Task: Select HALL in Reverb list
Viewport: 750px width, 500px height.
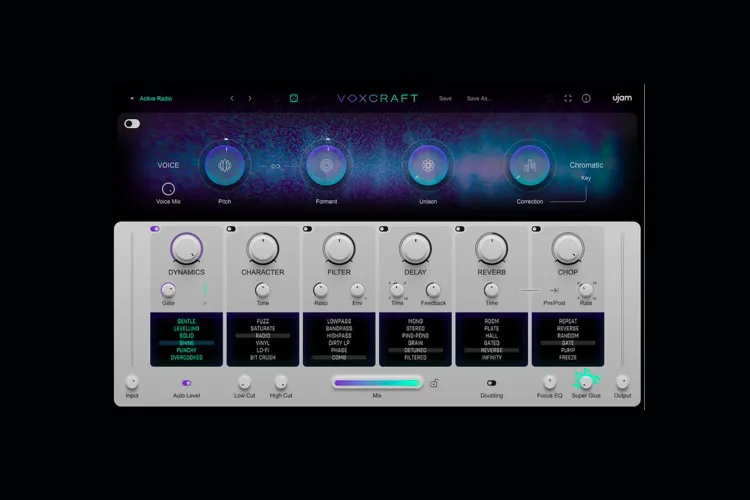Action: (492, 336)
